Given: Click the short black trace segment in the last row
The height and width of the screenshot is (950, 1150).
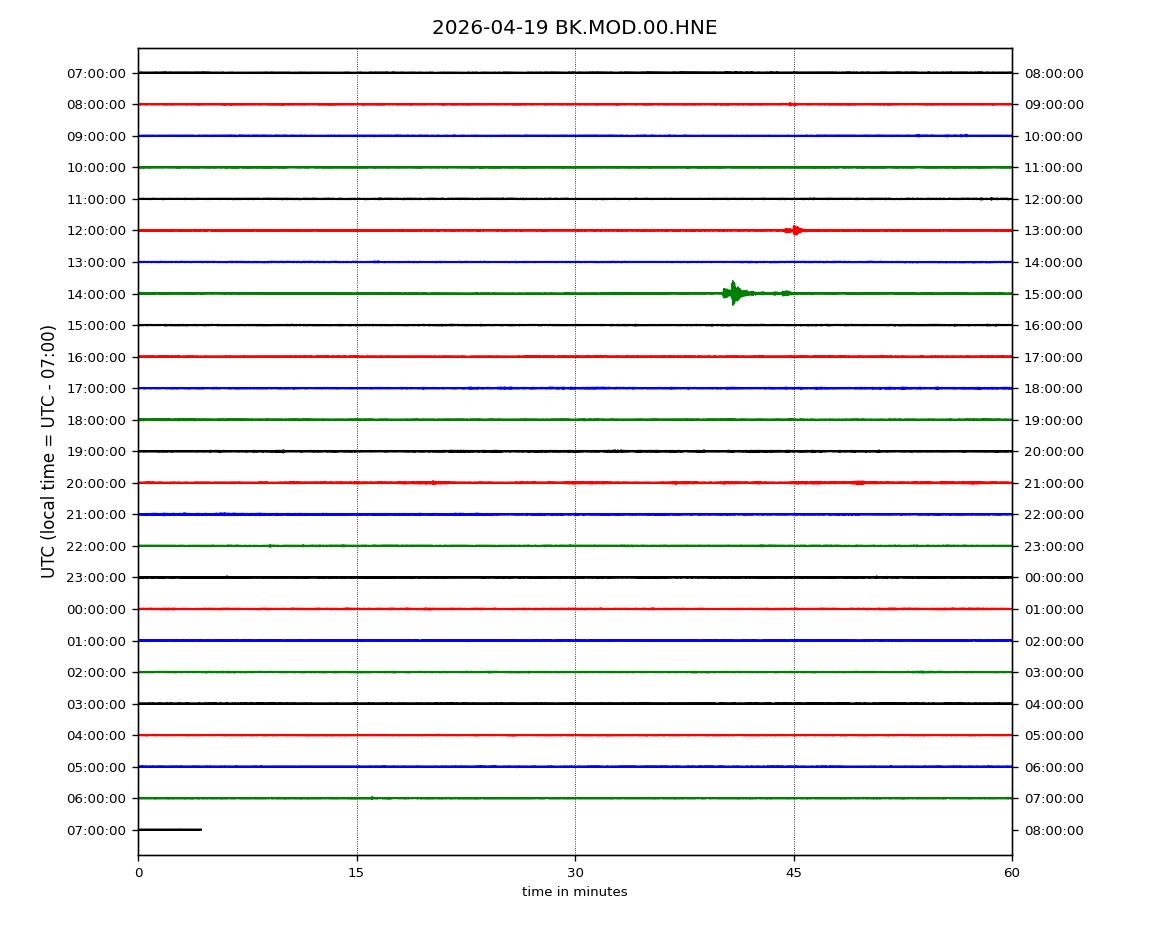Looking at the screenshot, I should point(170,829).
